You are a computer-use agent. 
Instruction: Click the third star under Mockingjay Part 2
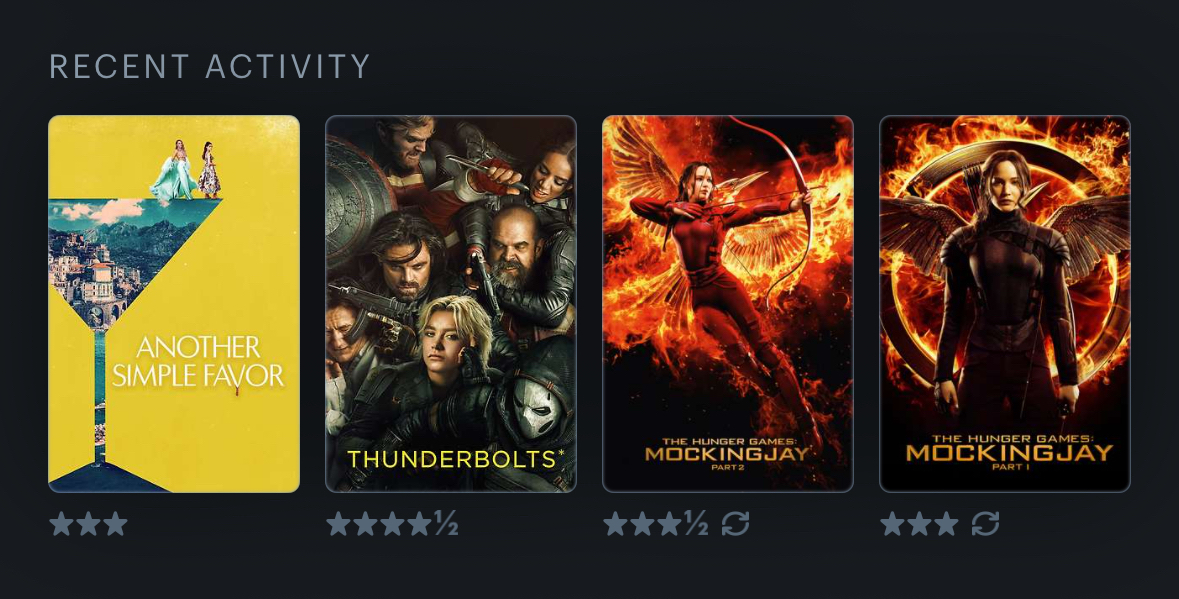(x=669, y=524)
